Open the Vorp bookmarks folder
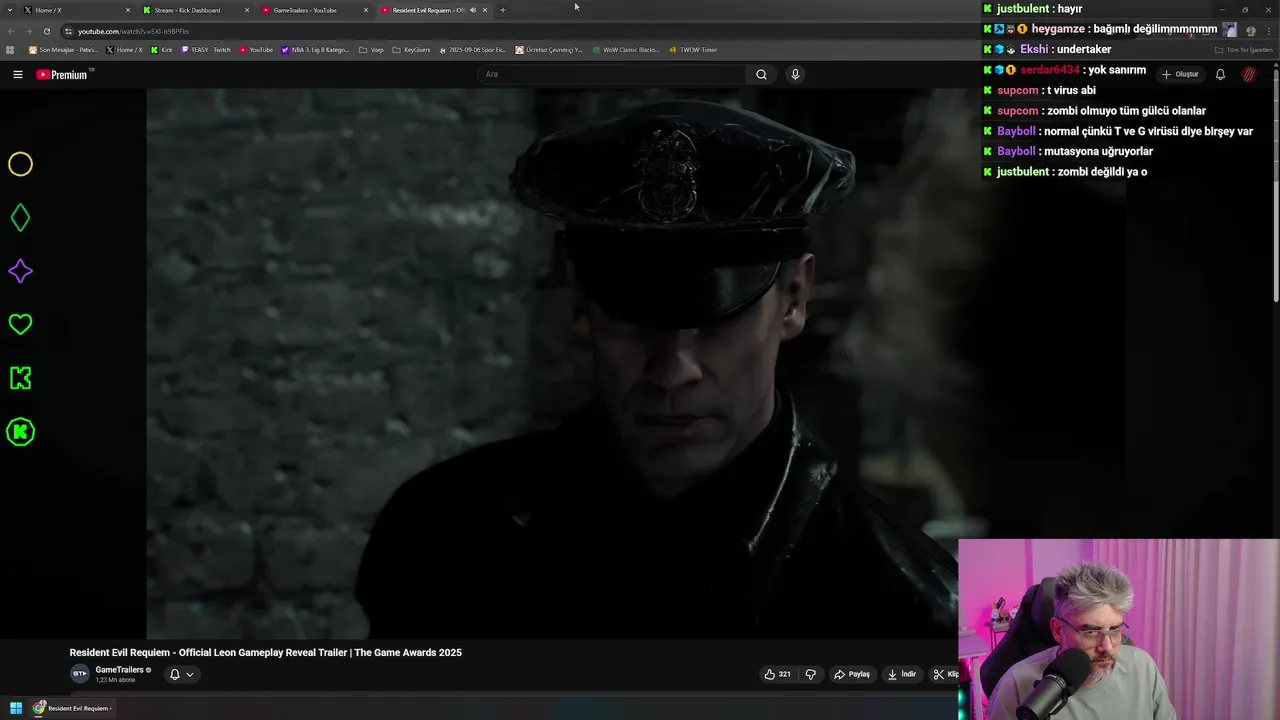 coord(371,50)
